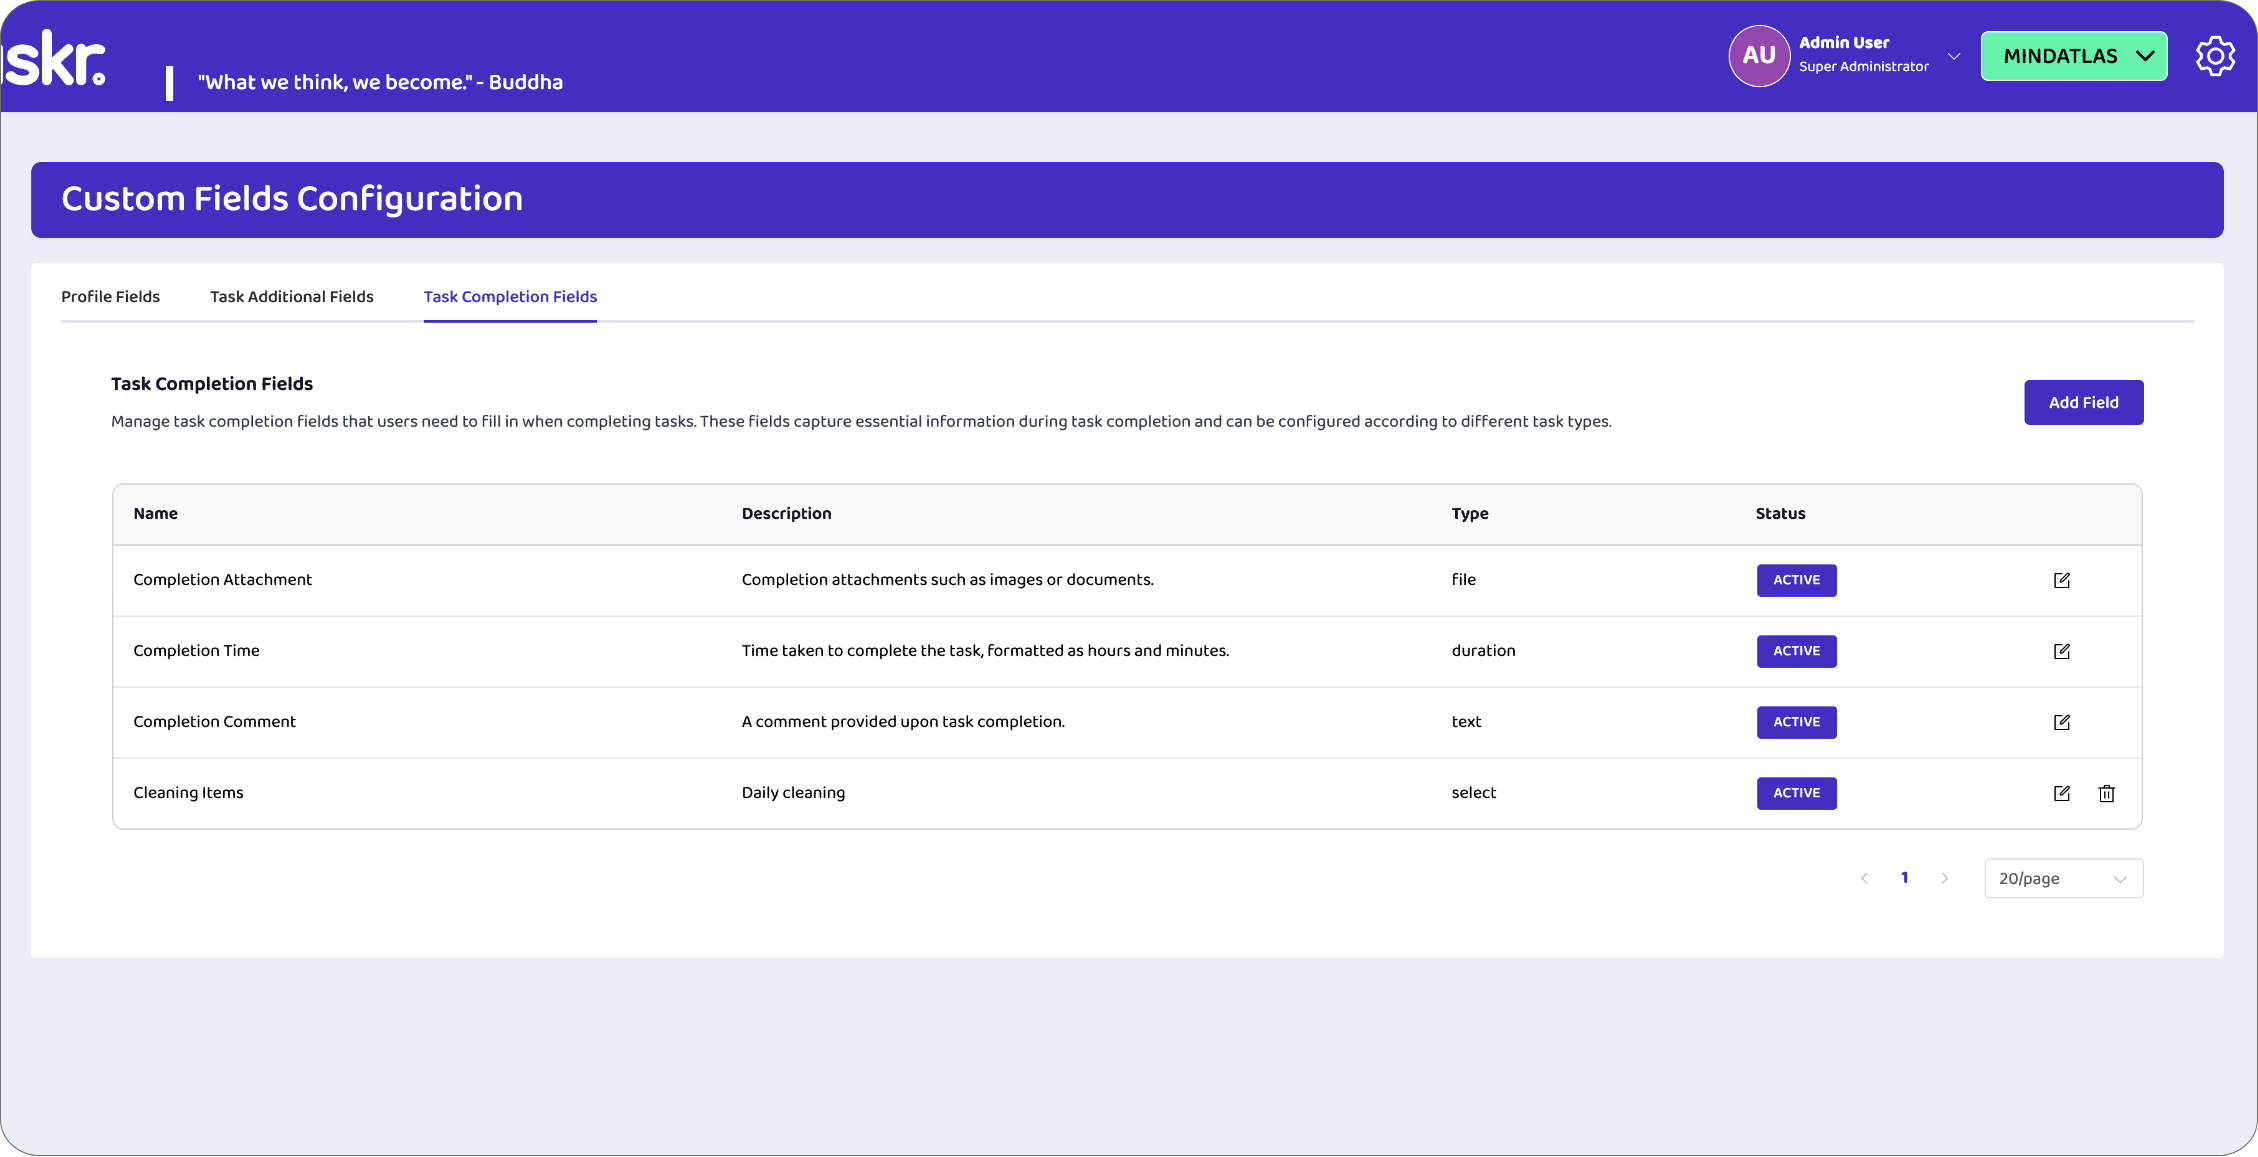Click the edit icon for Completion Attachment

click(2062, 580)
